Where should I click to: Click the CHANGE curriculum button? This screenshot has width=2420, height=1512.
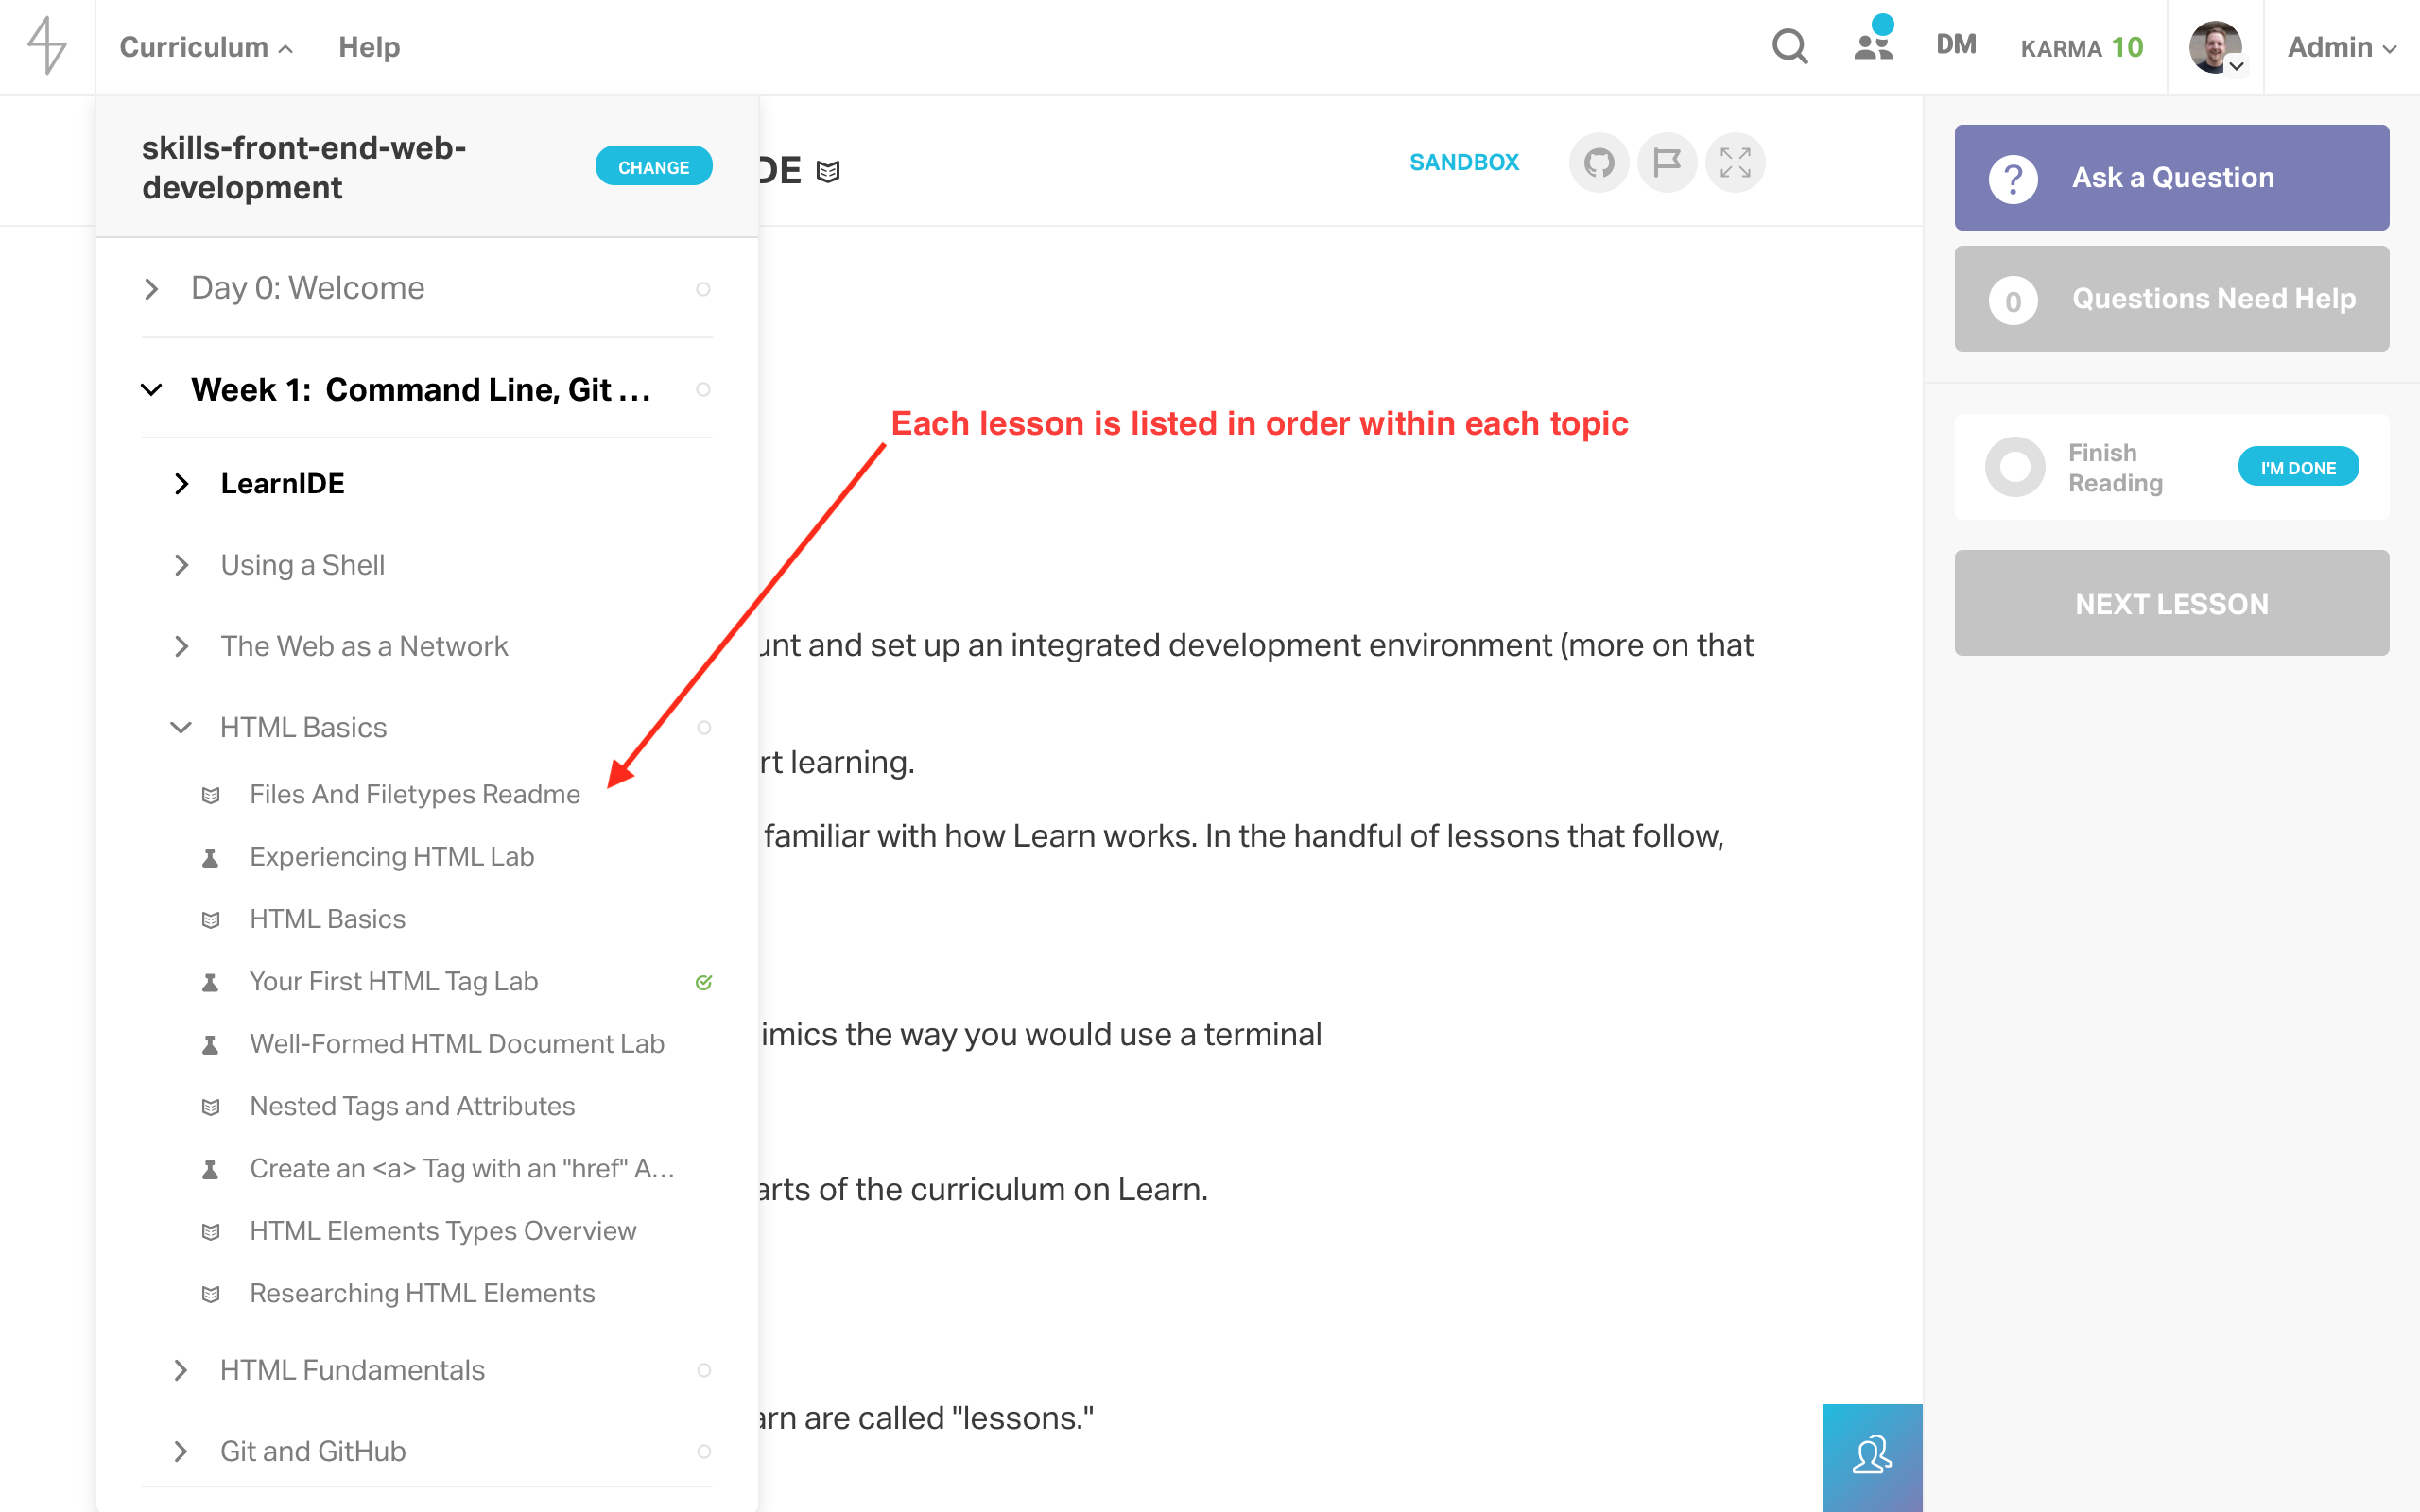653,163
